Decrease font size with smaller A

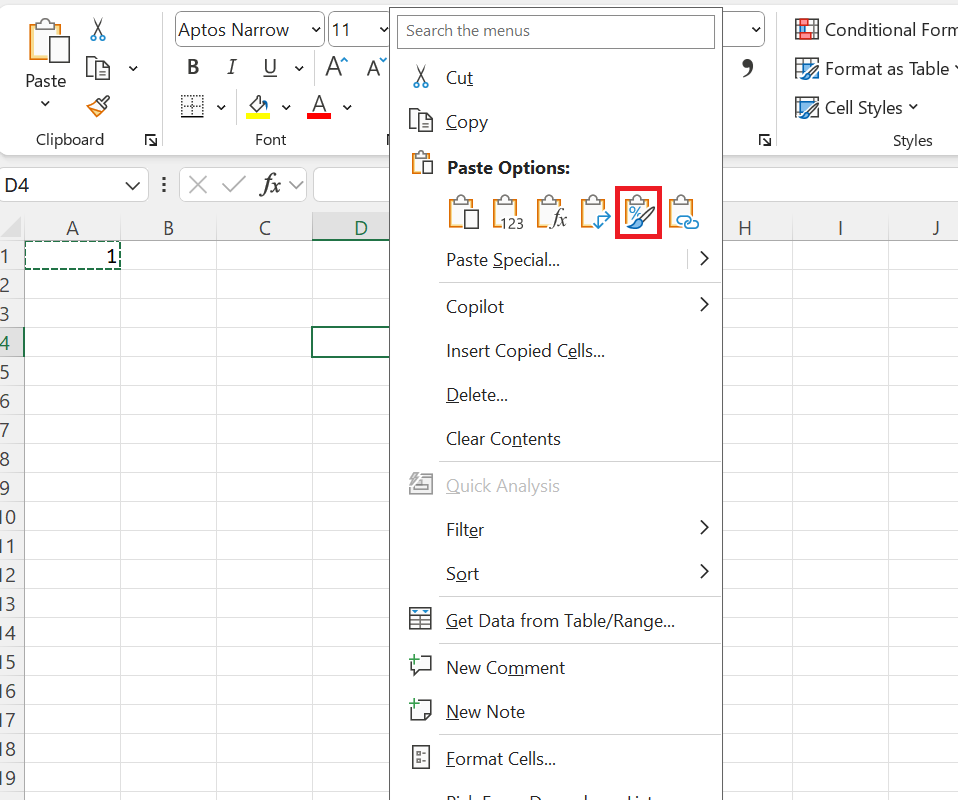(376, 67)
